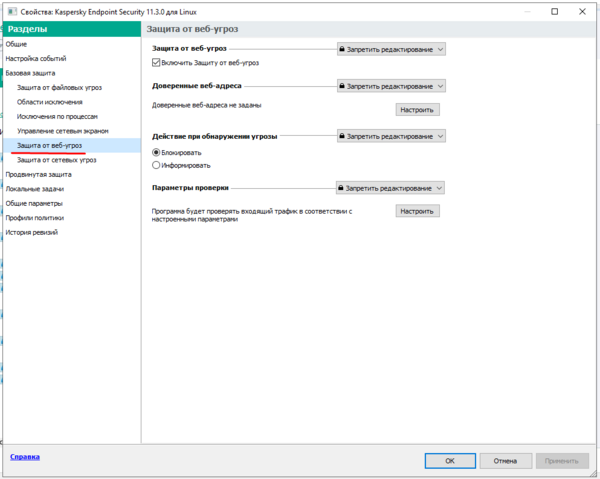Maximize the properties window
600x479 pixels.
(x=554, y=11)
